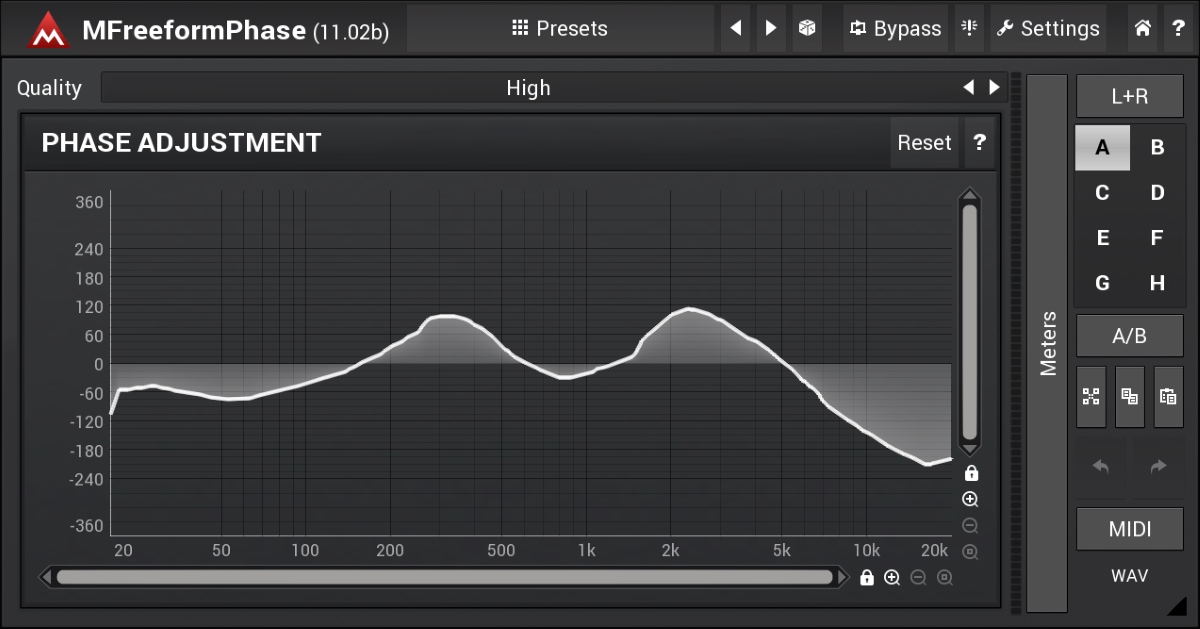Zoom out the graph horizontally
1200x629 pixels.
918,577
